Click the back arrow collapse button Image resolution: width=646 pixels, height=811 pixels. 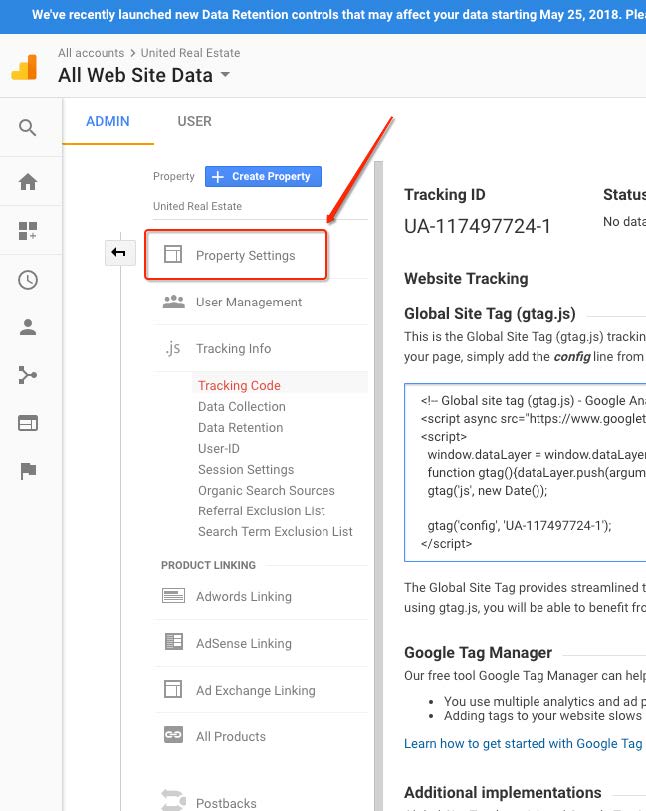[x=119, y=252]
